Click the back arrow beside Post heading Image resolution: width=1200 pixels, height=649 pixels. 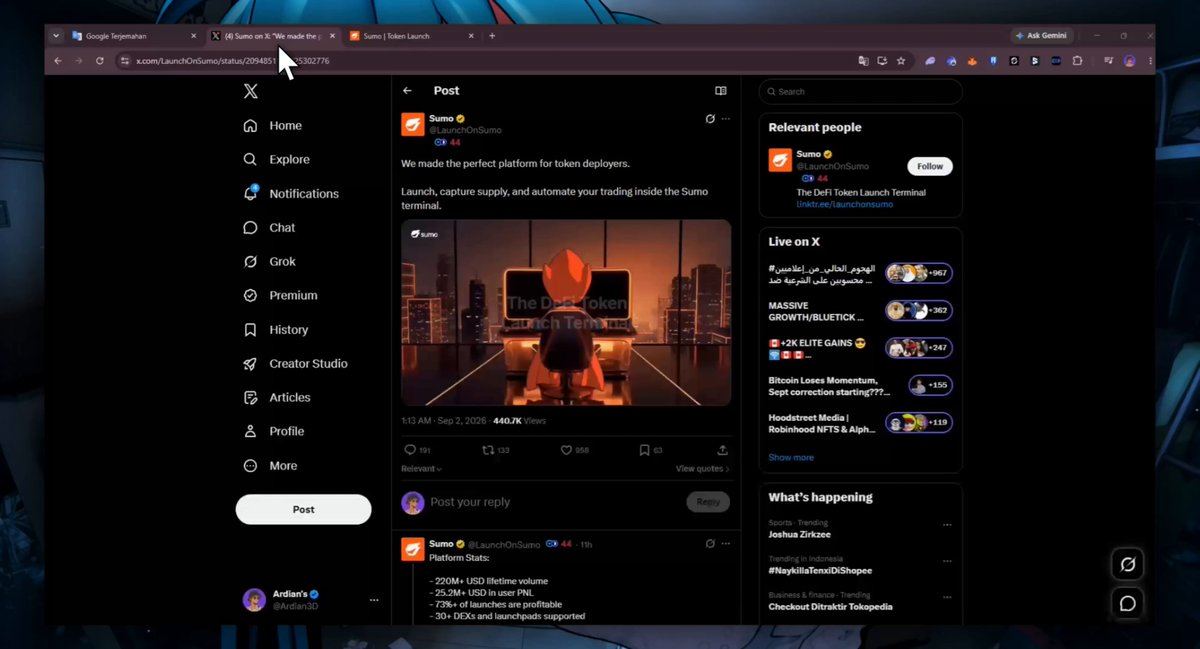click(x=407, y=91)
